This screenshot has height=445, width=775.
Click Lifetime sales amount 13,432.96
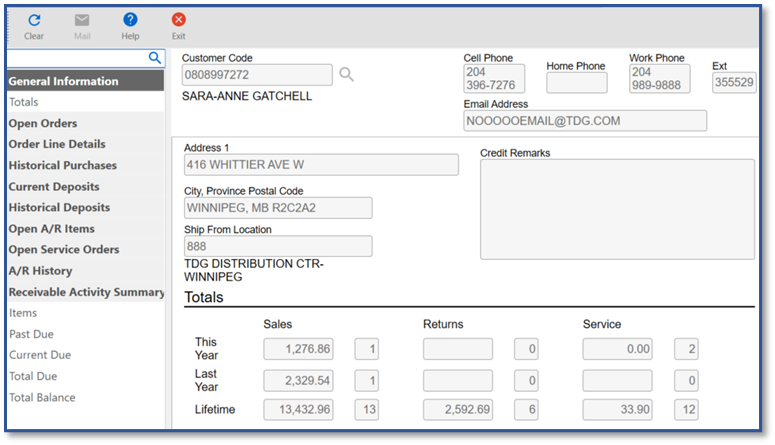[298, 409]
